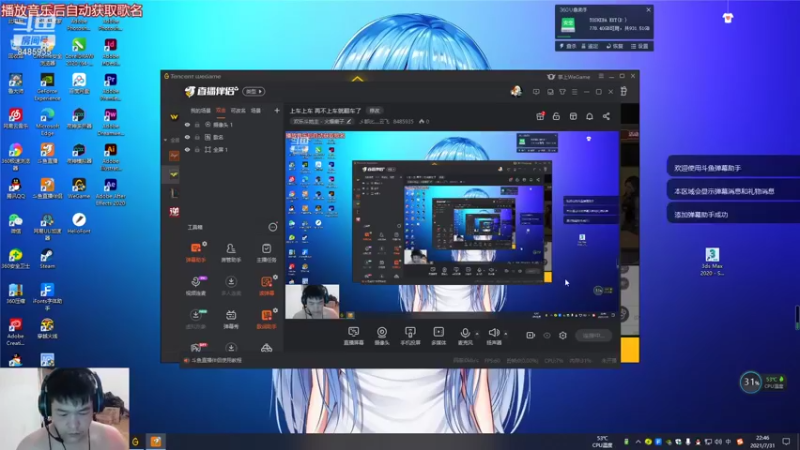
Task: Click the car-shaped tool icon in the toolbox
Action: click(266, 348)
